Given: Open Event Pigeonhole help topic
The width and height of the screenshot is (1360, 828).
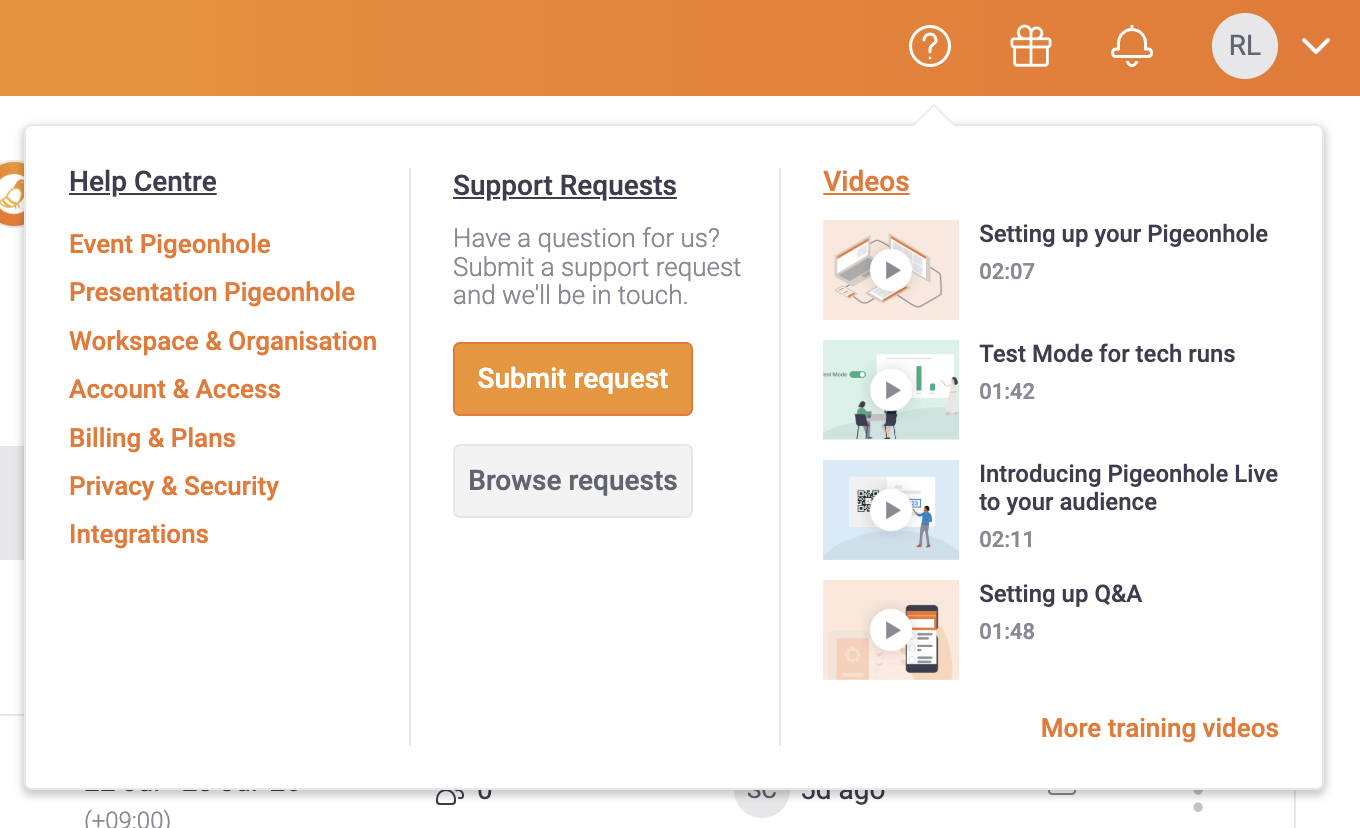Looking at the screenshot, I should (170, 244).
